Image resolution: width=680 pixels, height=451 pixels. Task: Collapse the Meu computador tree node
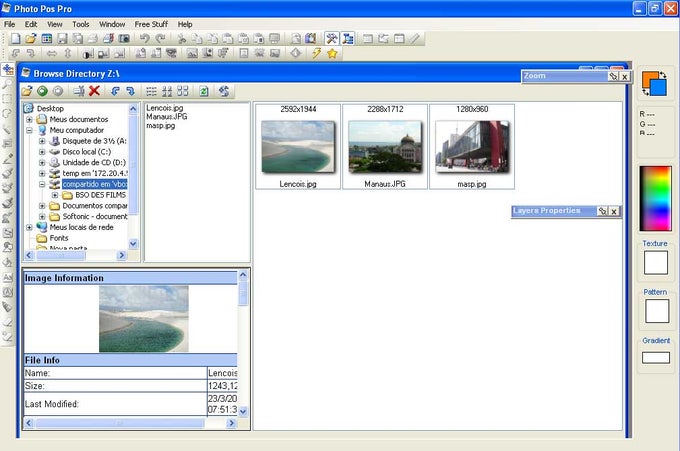coord(29,130)
